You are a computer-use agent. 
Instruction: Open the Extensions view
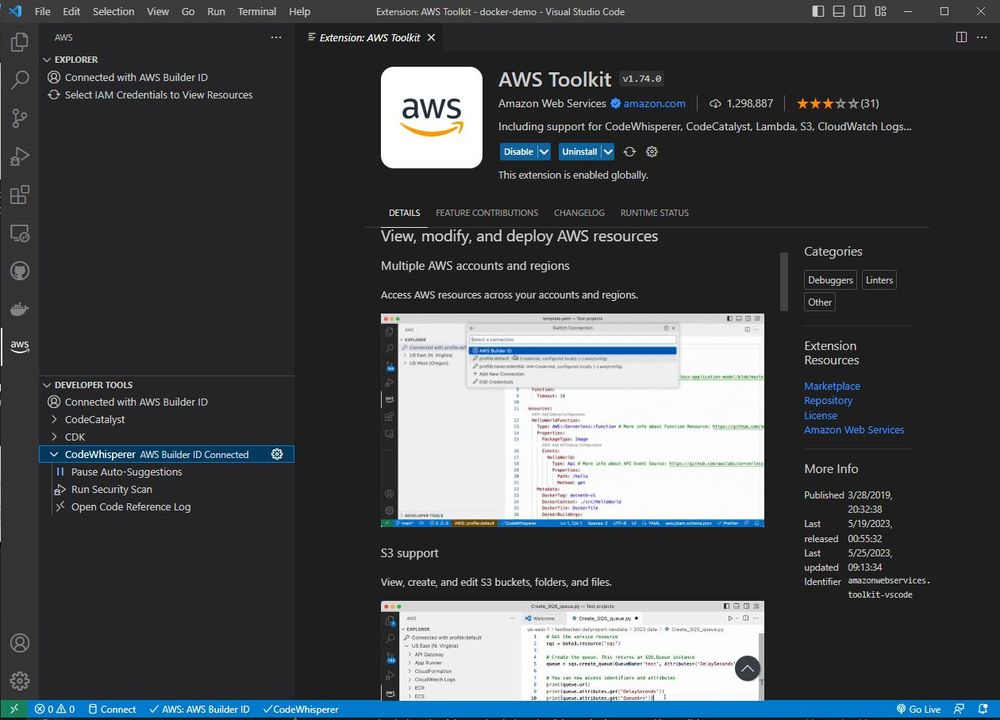click(19, 194)
